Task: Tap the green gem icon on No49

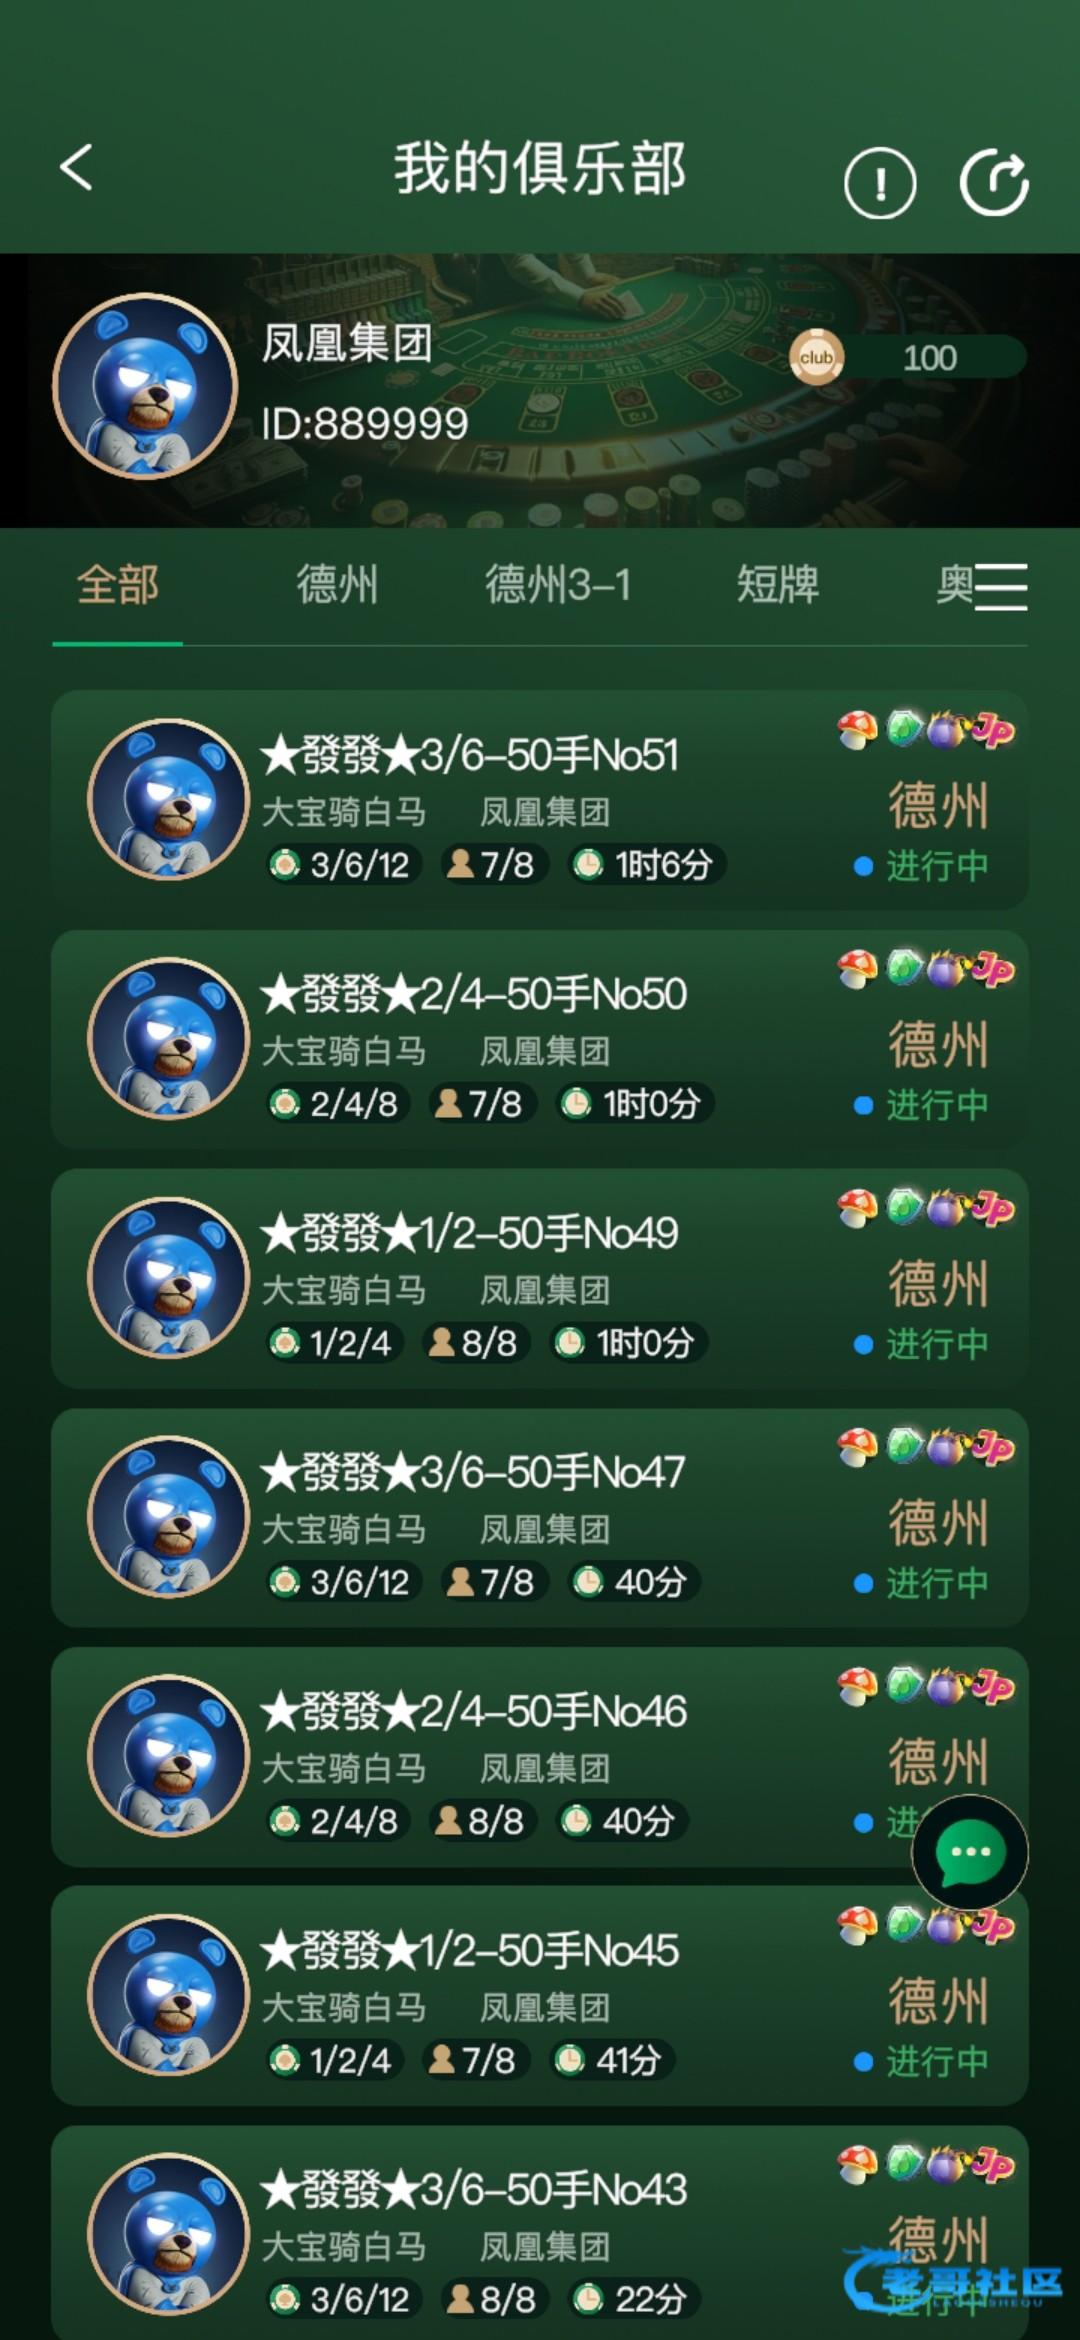Action: [904, 1207]
